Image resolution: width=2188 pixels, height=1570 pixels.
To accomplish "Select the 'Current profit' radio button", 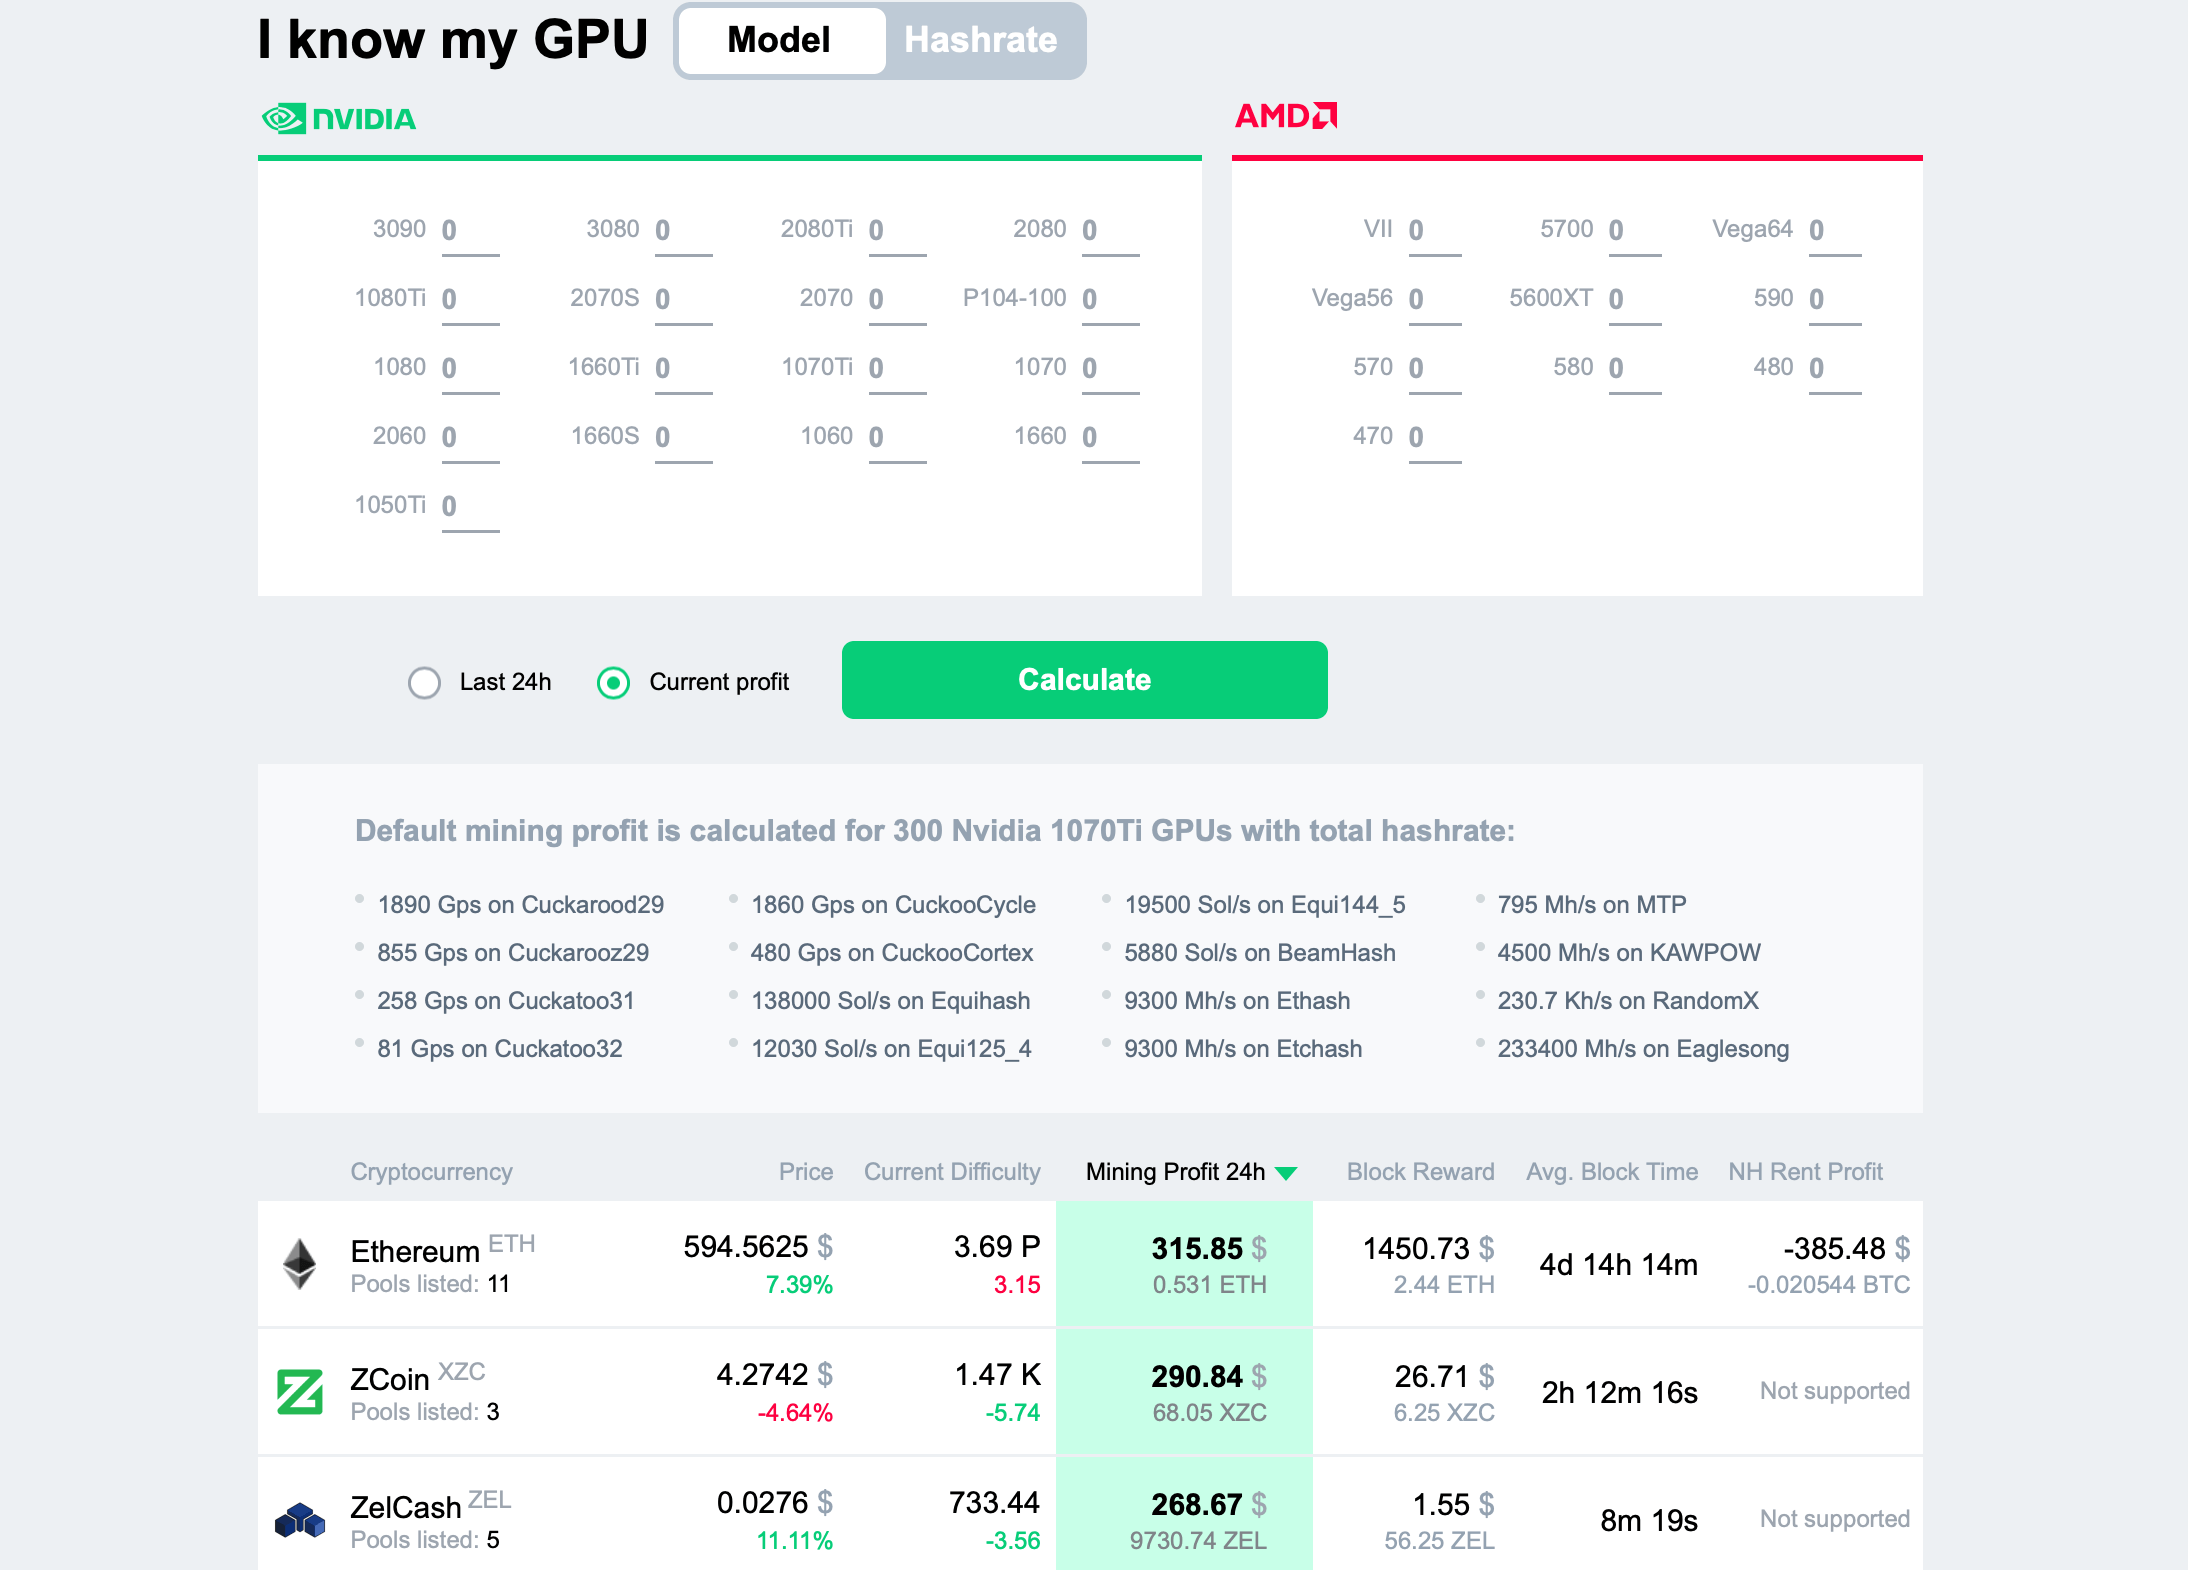I will click(615, 680).
